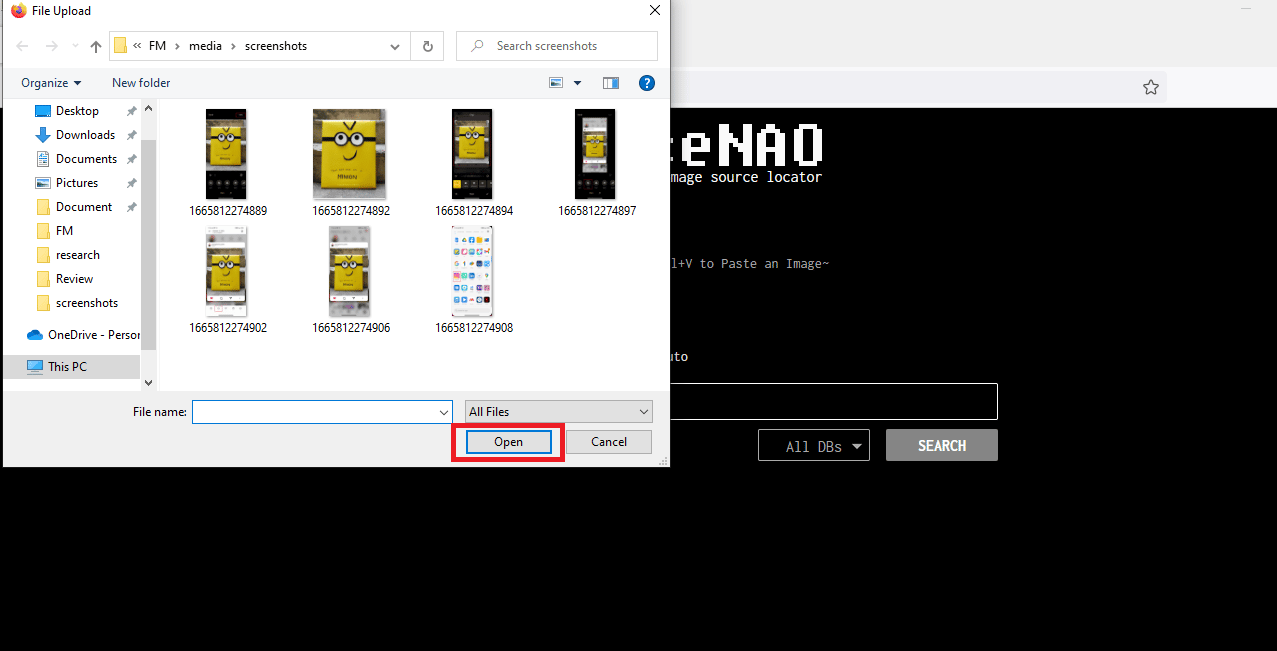Select image 1665812274908
The width and height of the screenshot is (1277, 651).
[473, 280]
